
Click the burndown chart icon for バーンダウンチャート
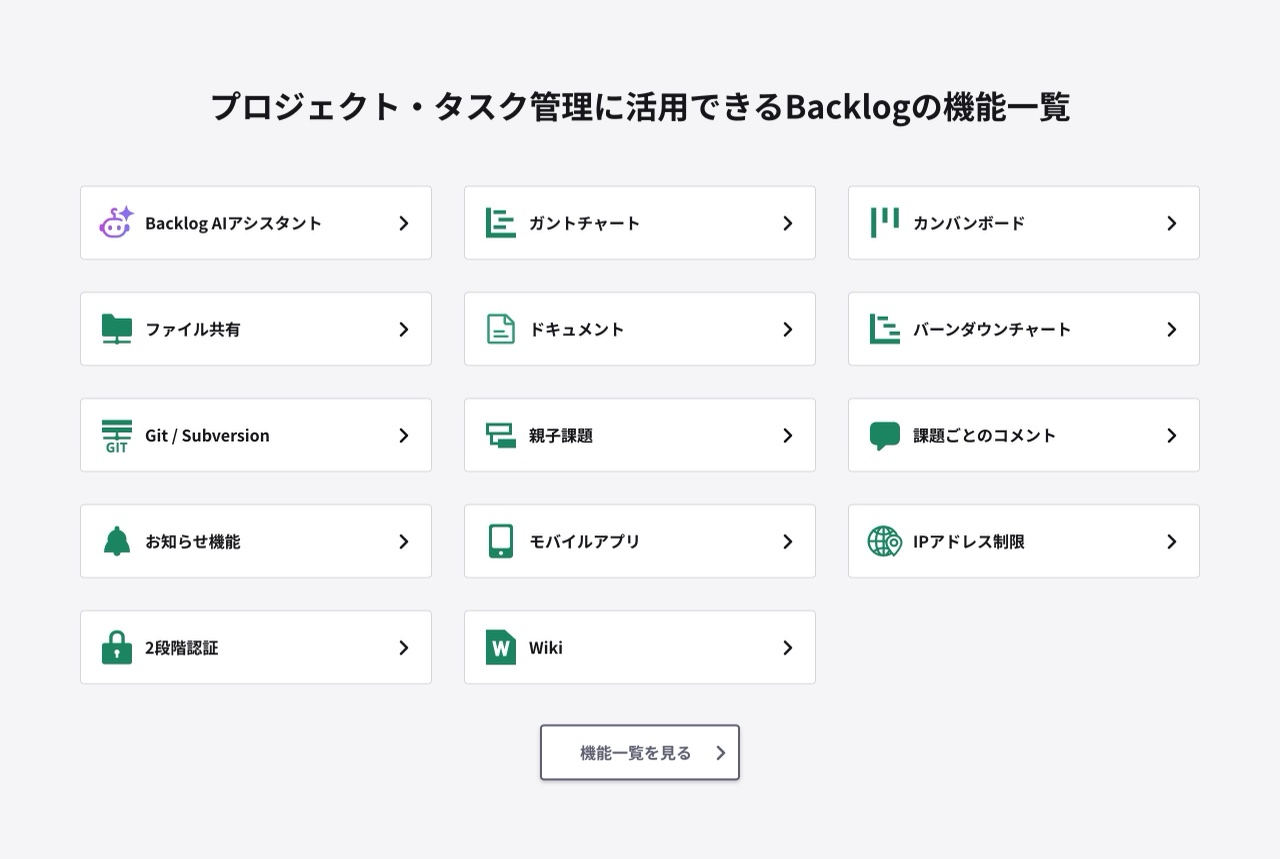882,329
